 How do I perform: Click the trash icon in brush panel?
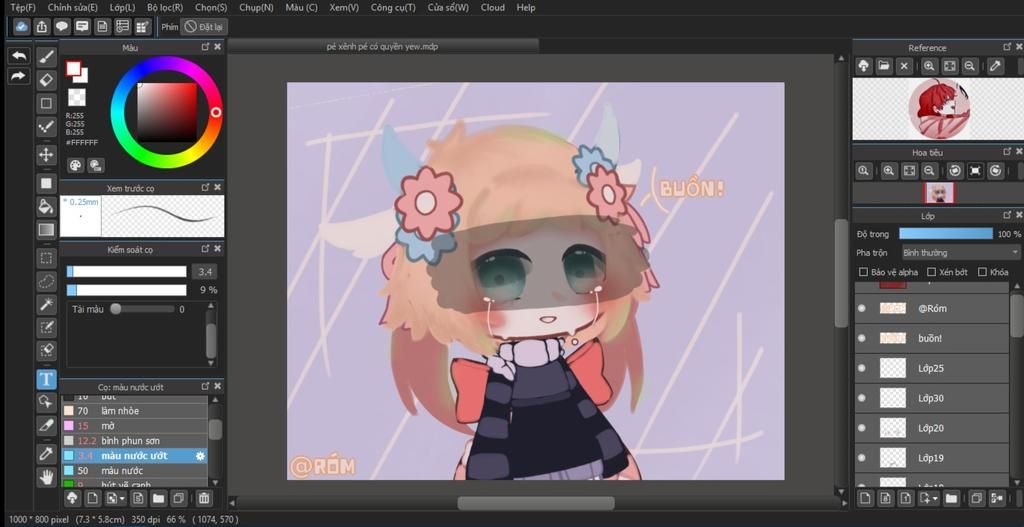[x=204, y=498]
